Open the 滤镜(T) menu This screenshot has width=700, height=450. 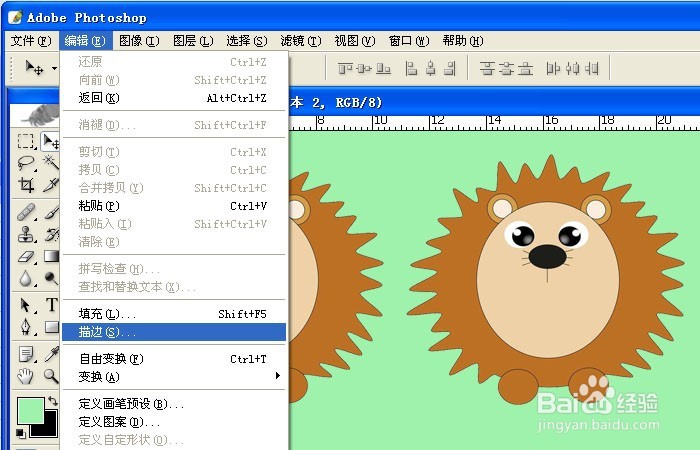click(301, 41)
